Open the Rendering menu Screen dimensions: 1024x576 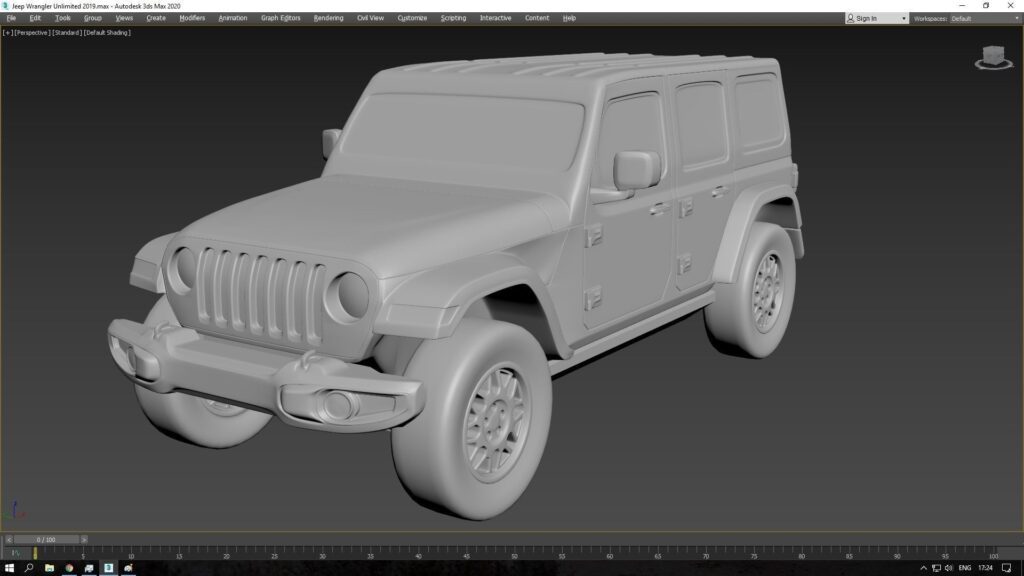point(327,17)
